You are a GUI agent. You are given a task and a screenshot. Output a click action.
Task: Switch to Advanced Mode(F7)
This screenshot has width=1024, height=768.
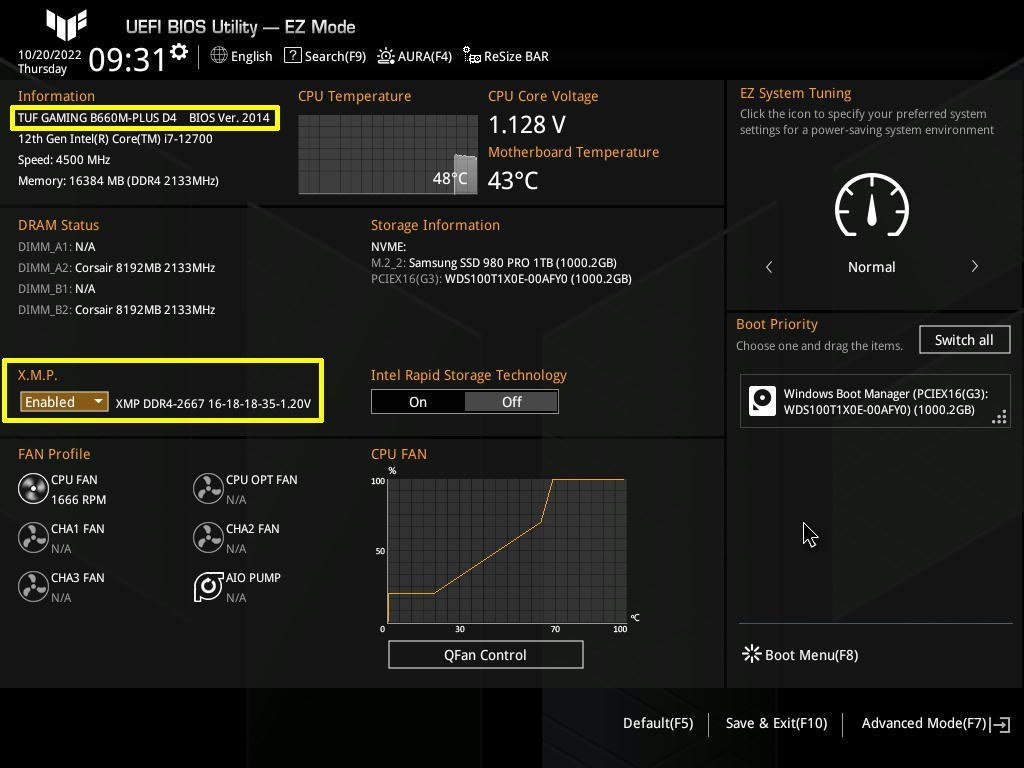[922, 723]
